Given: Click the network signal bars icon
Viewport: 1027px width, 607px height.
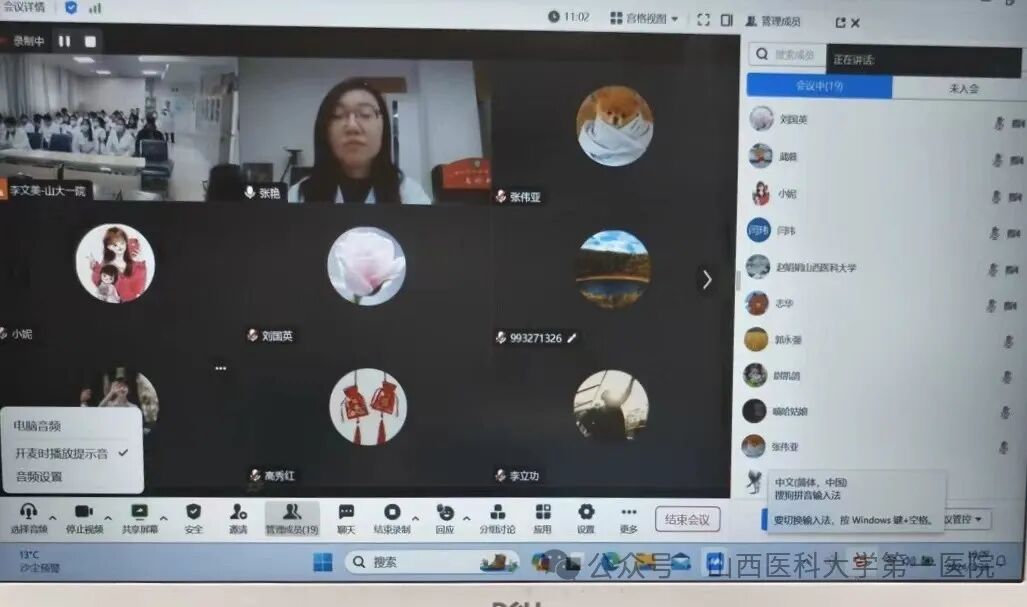Looking at the screenshot, I should coord(96,8).
